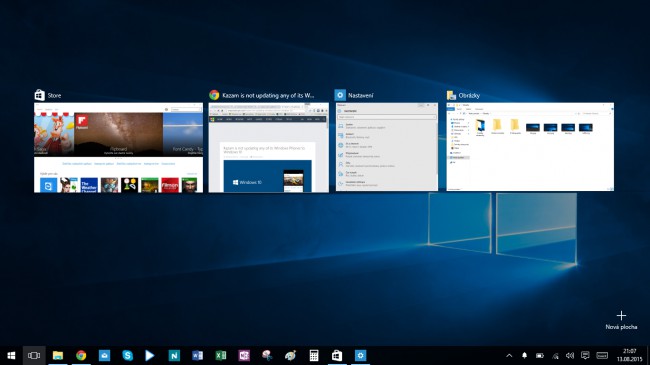The width and height of the screenshot is (650, 365).
Task: Click the notification bell tray icon
Action: tap(524, 355)
